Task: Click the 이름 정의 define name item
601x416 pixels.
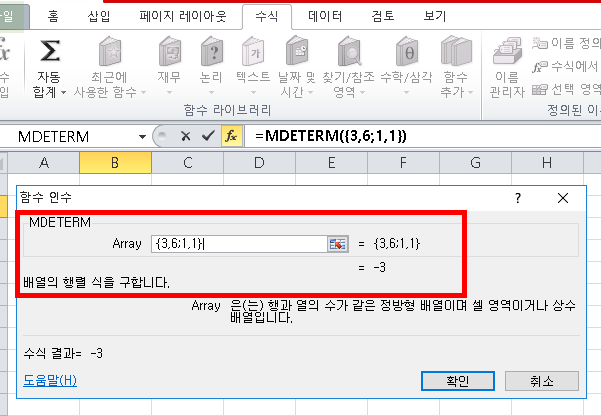Action: click(567, 43)
